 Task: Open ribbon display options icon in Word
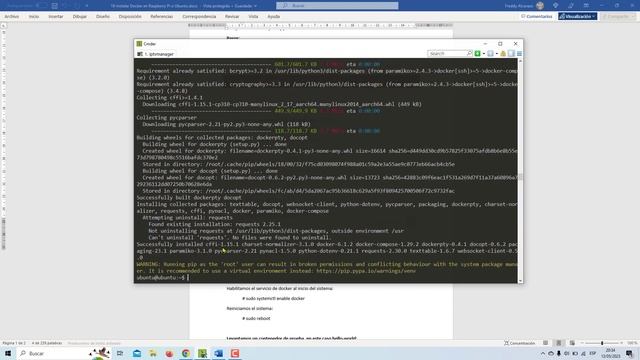click(x=586, y=6)
